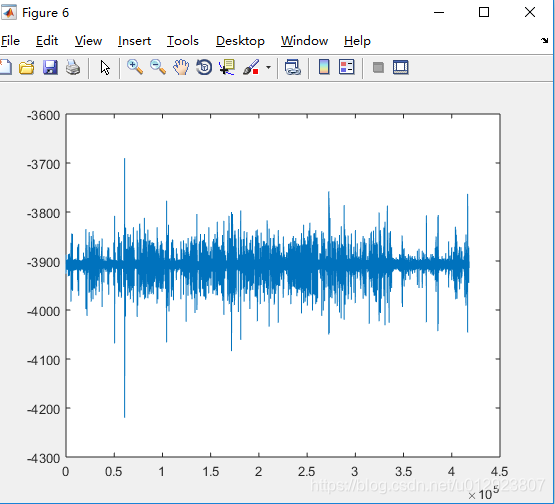
Task: Open the View menu
Action: (88, 41)
